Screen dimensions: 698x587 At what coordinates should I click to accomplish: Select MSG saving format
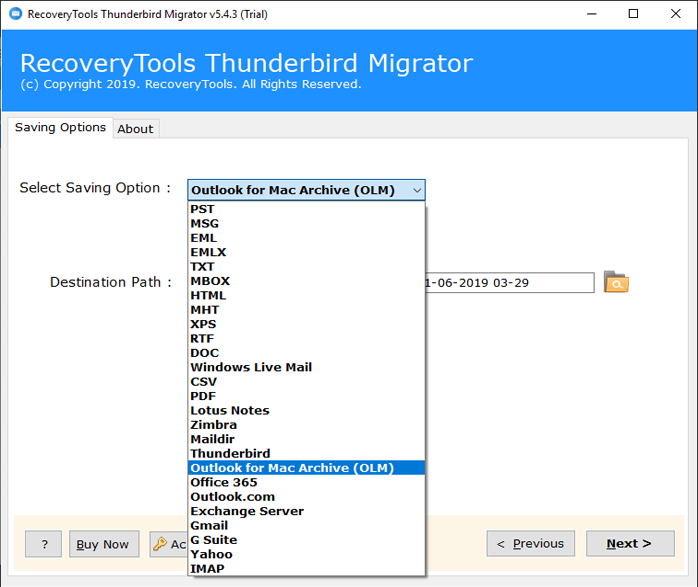[306, 223]
